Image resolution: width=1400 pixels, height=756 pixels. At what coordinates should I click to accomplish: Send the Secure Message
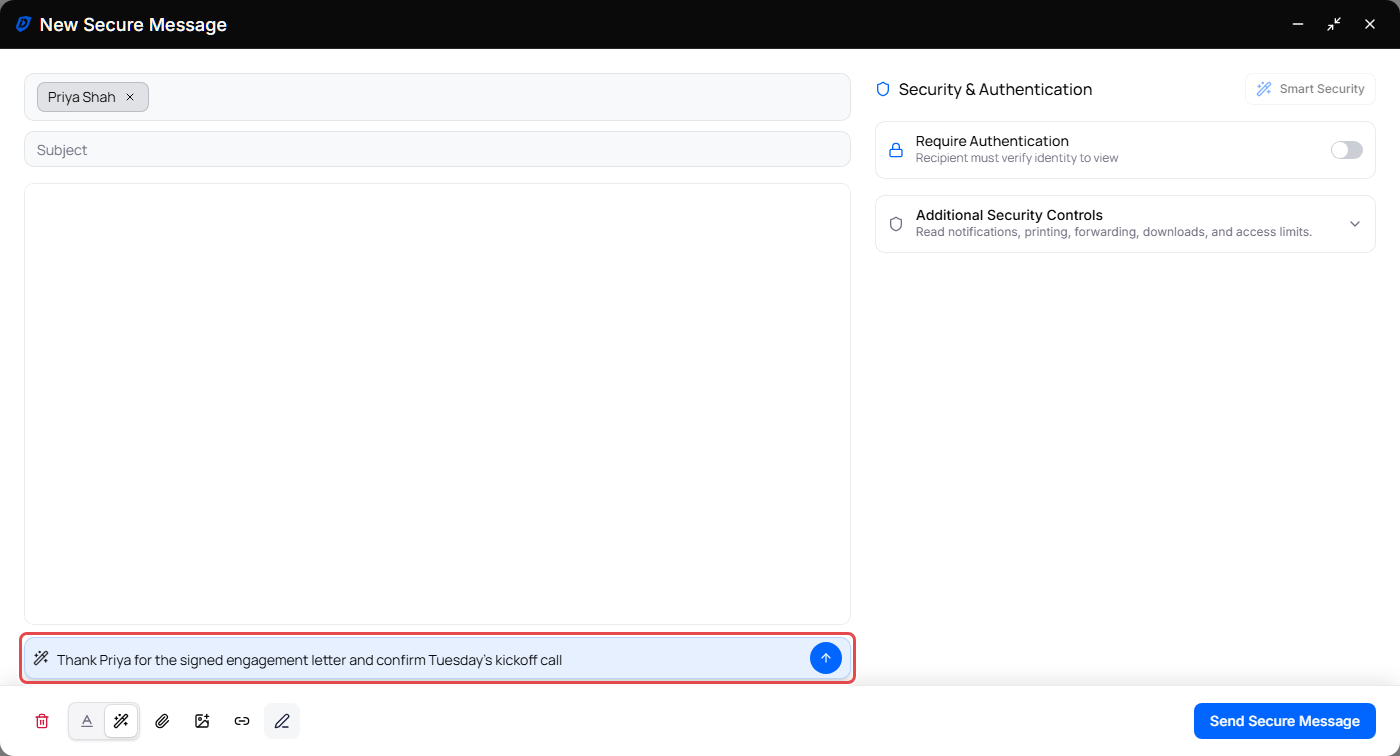[1285, 721]
